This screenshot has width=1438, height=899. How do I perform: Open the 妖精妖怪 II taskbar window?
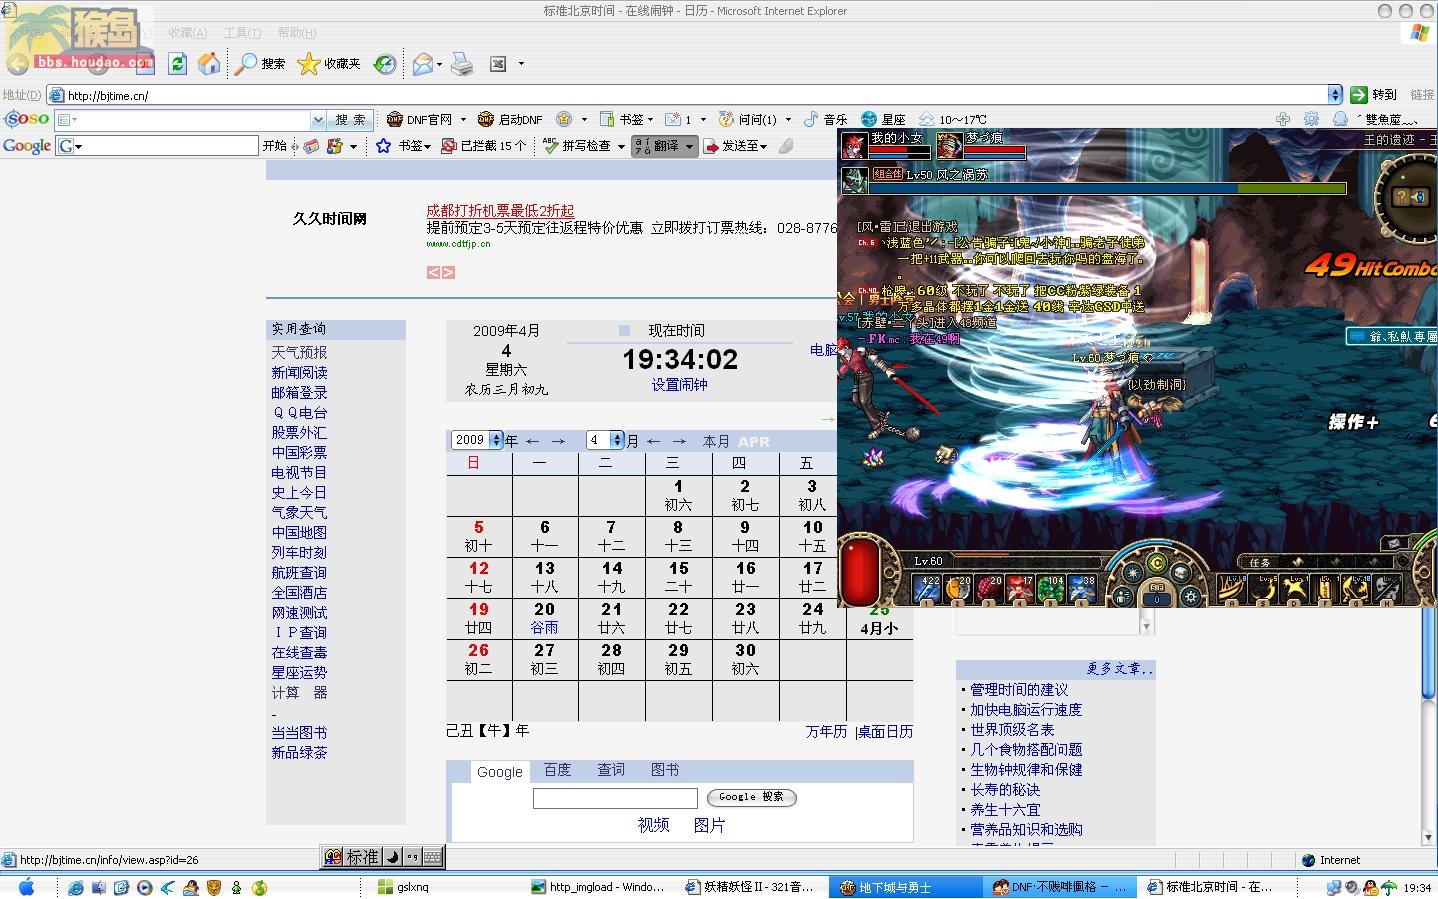[x=750, y=887]
